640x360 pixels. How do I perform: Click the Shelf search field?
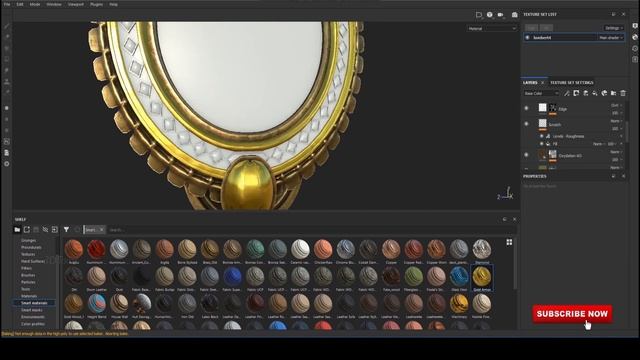[x=310, y=230]
